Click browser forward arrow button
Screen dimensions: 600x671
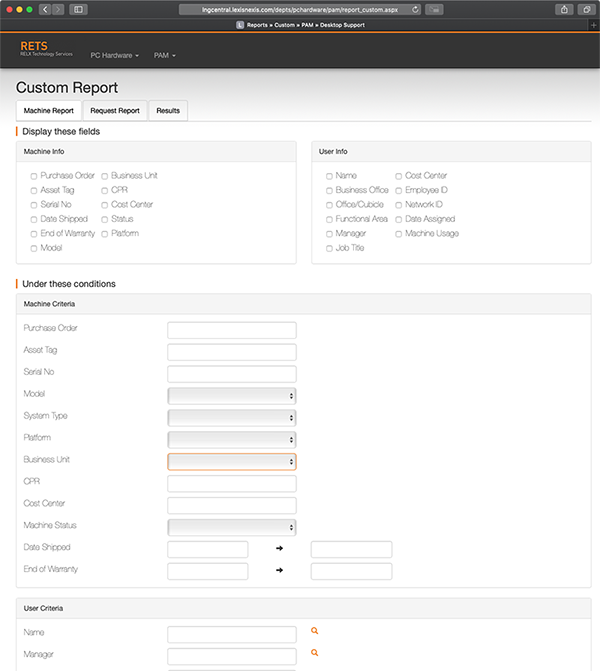click(58, 9)
